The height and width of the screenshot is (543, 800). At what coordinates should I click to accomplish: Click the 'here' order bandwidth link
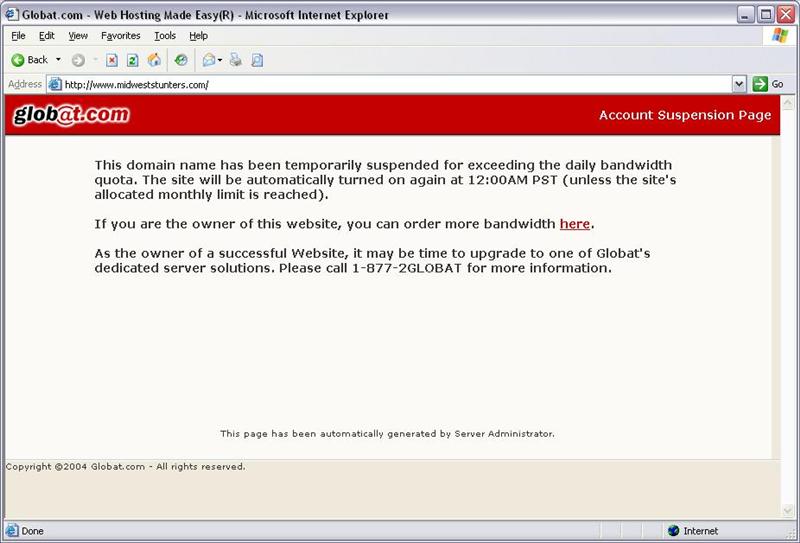tap(574, 223)
